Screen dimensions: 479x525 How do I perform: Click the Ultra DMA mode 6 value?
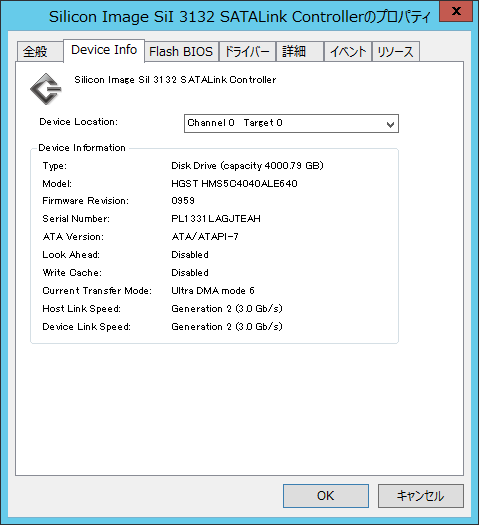213,291
